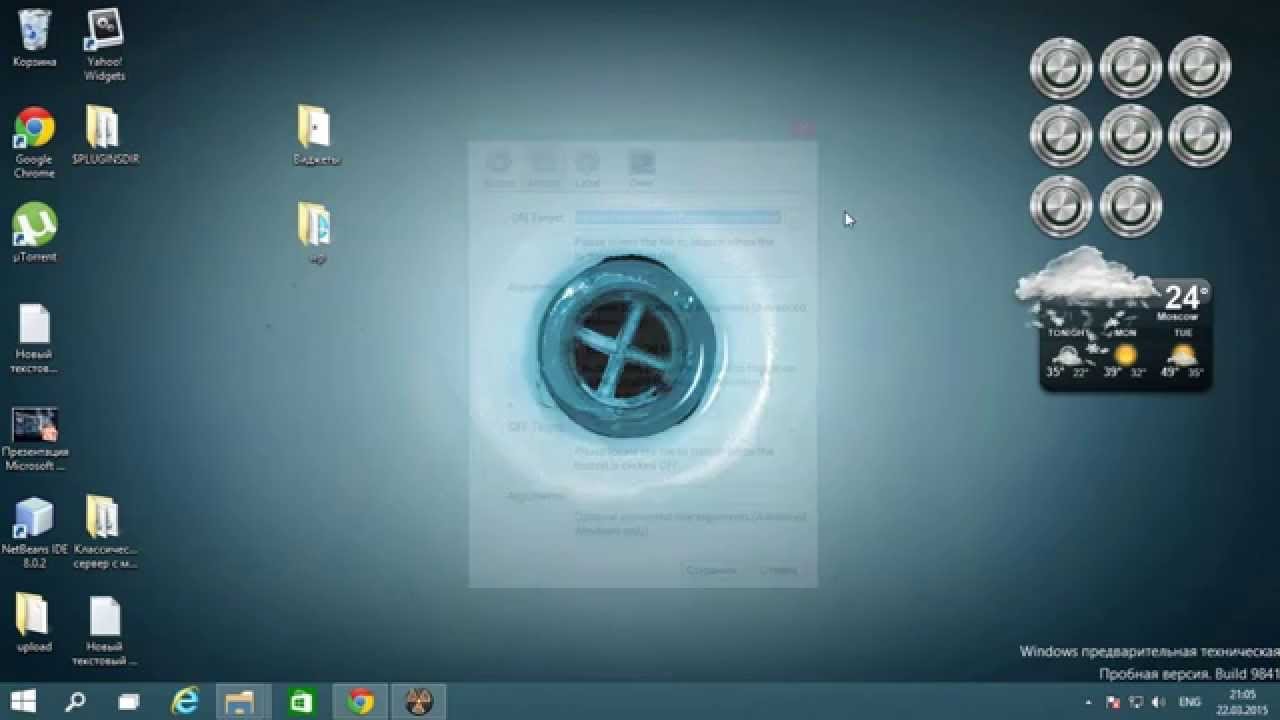Viewport: 1280px width, 720px height.
Task: Click the $PLUGINSDIR folder icon
Action: point(104,129)
